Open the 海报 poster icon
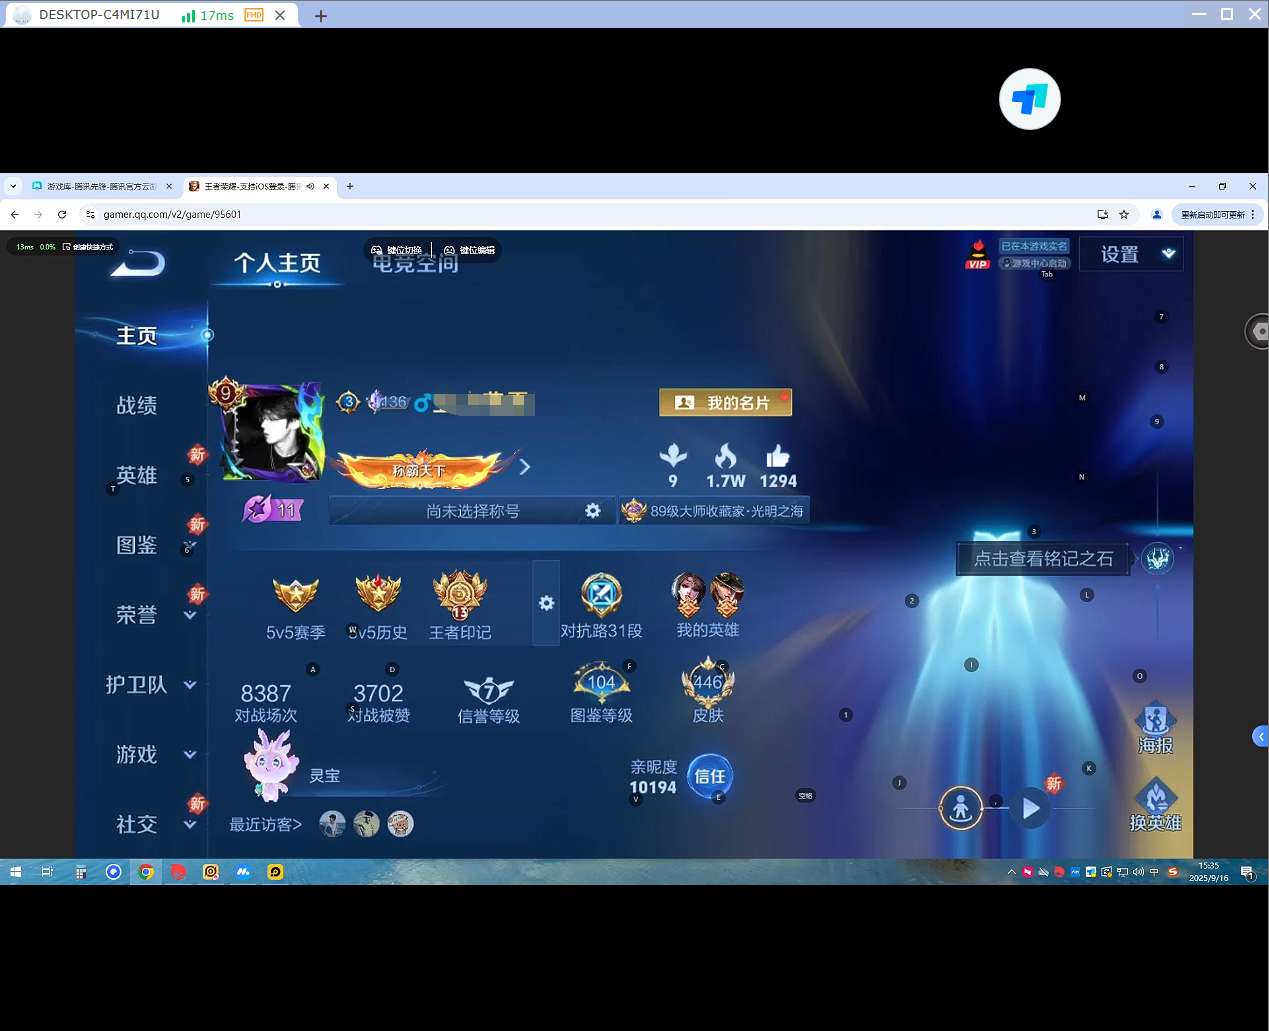 (1155, 722)
